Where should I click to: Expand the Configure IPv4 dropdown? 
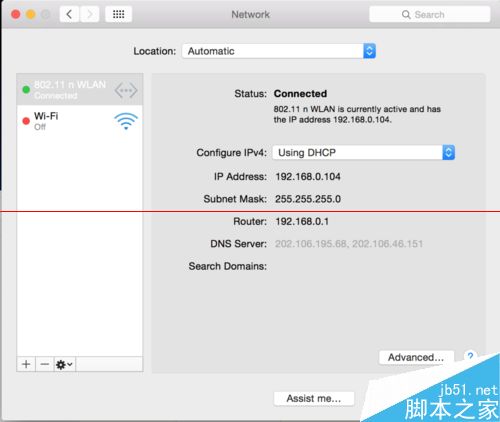point(364,153)
